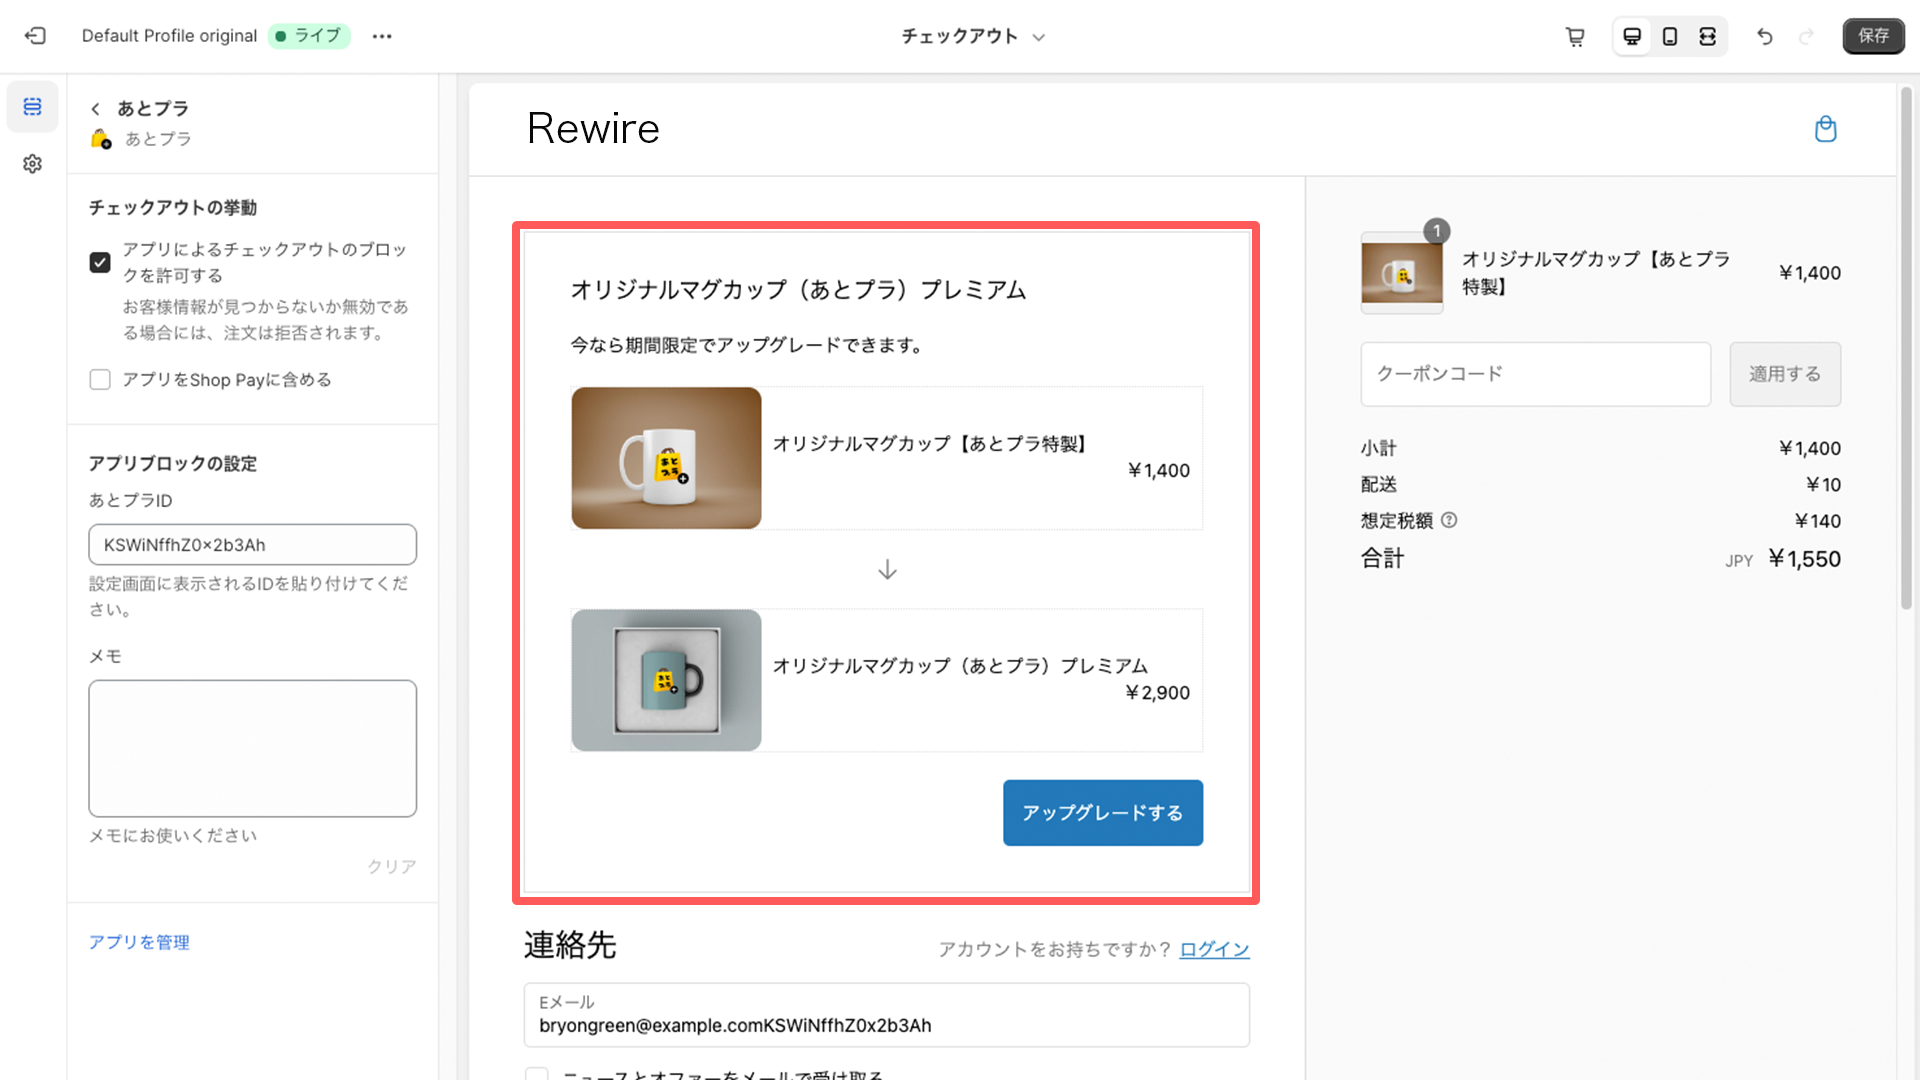Click the チェックアウトの挙動 heading
1920x1080 pixels.
tap(173, 208)
